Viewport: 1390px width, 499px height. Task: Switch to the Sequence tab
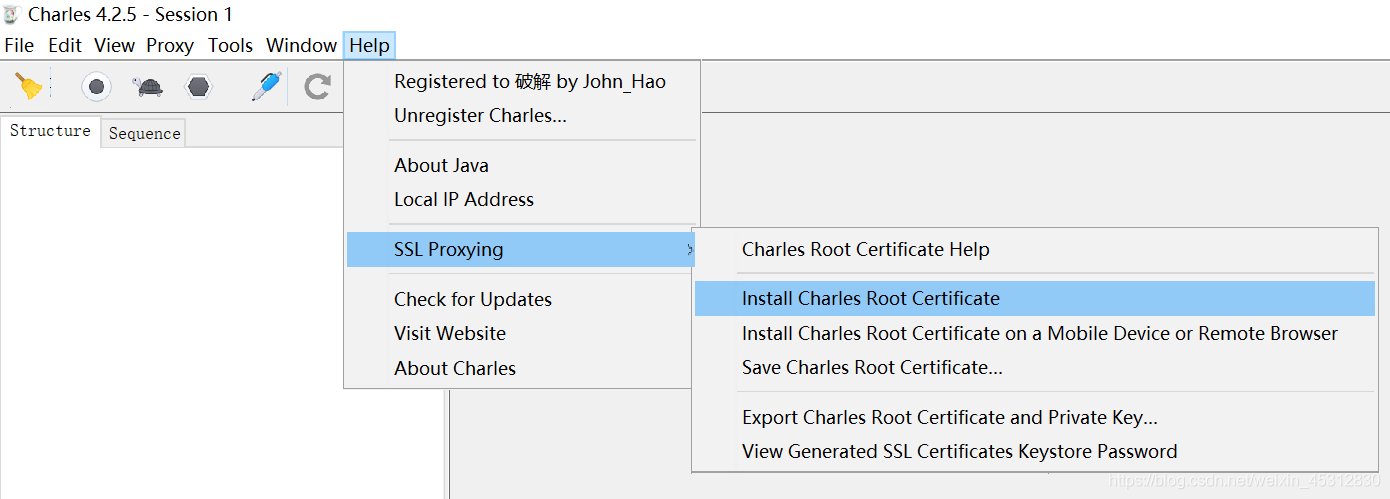[x=144, y=133]
